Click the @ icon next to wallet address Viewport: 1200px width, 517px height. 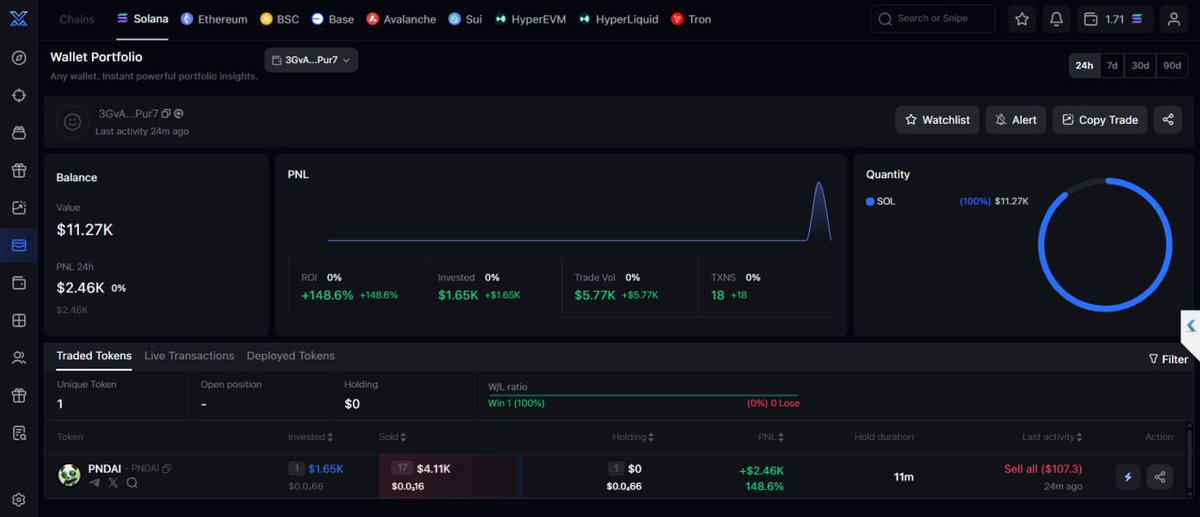(178, 114)
